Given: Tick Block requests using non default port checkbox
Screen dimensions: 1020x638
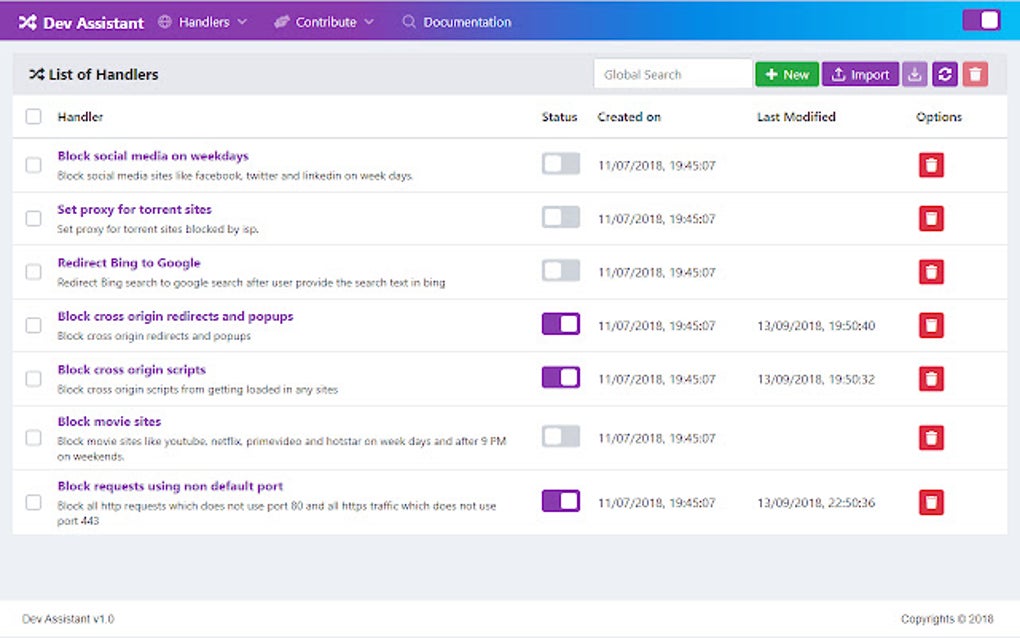Looking at the screenshot, I should pyautogui.click(x=33, y=502).
